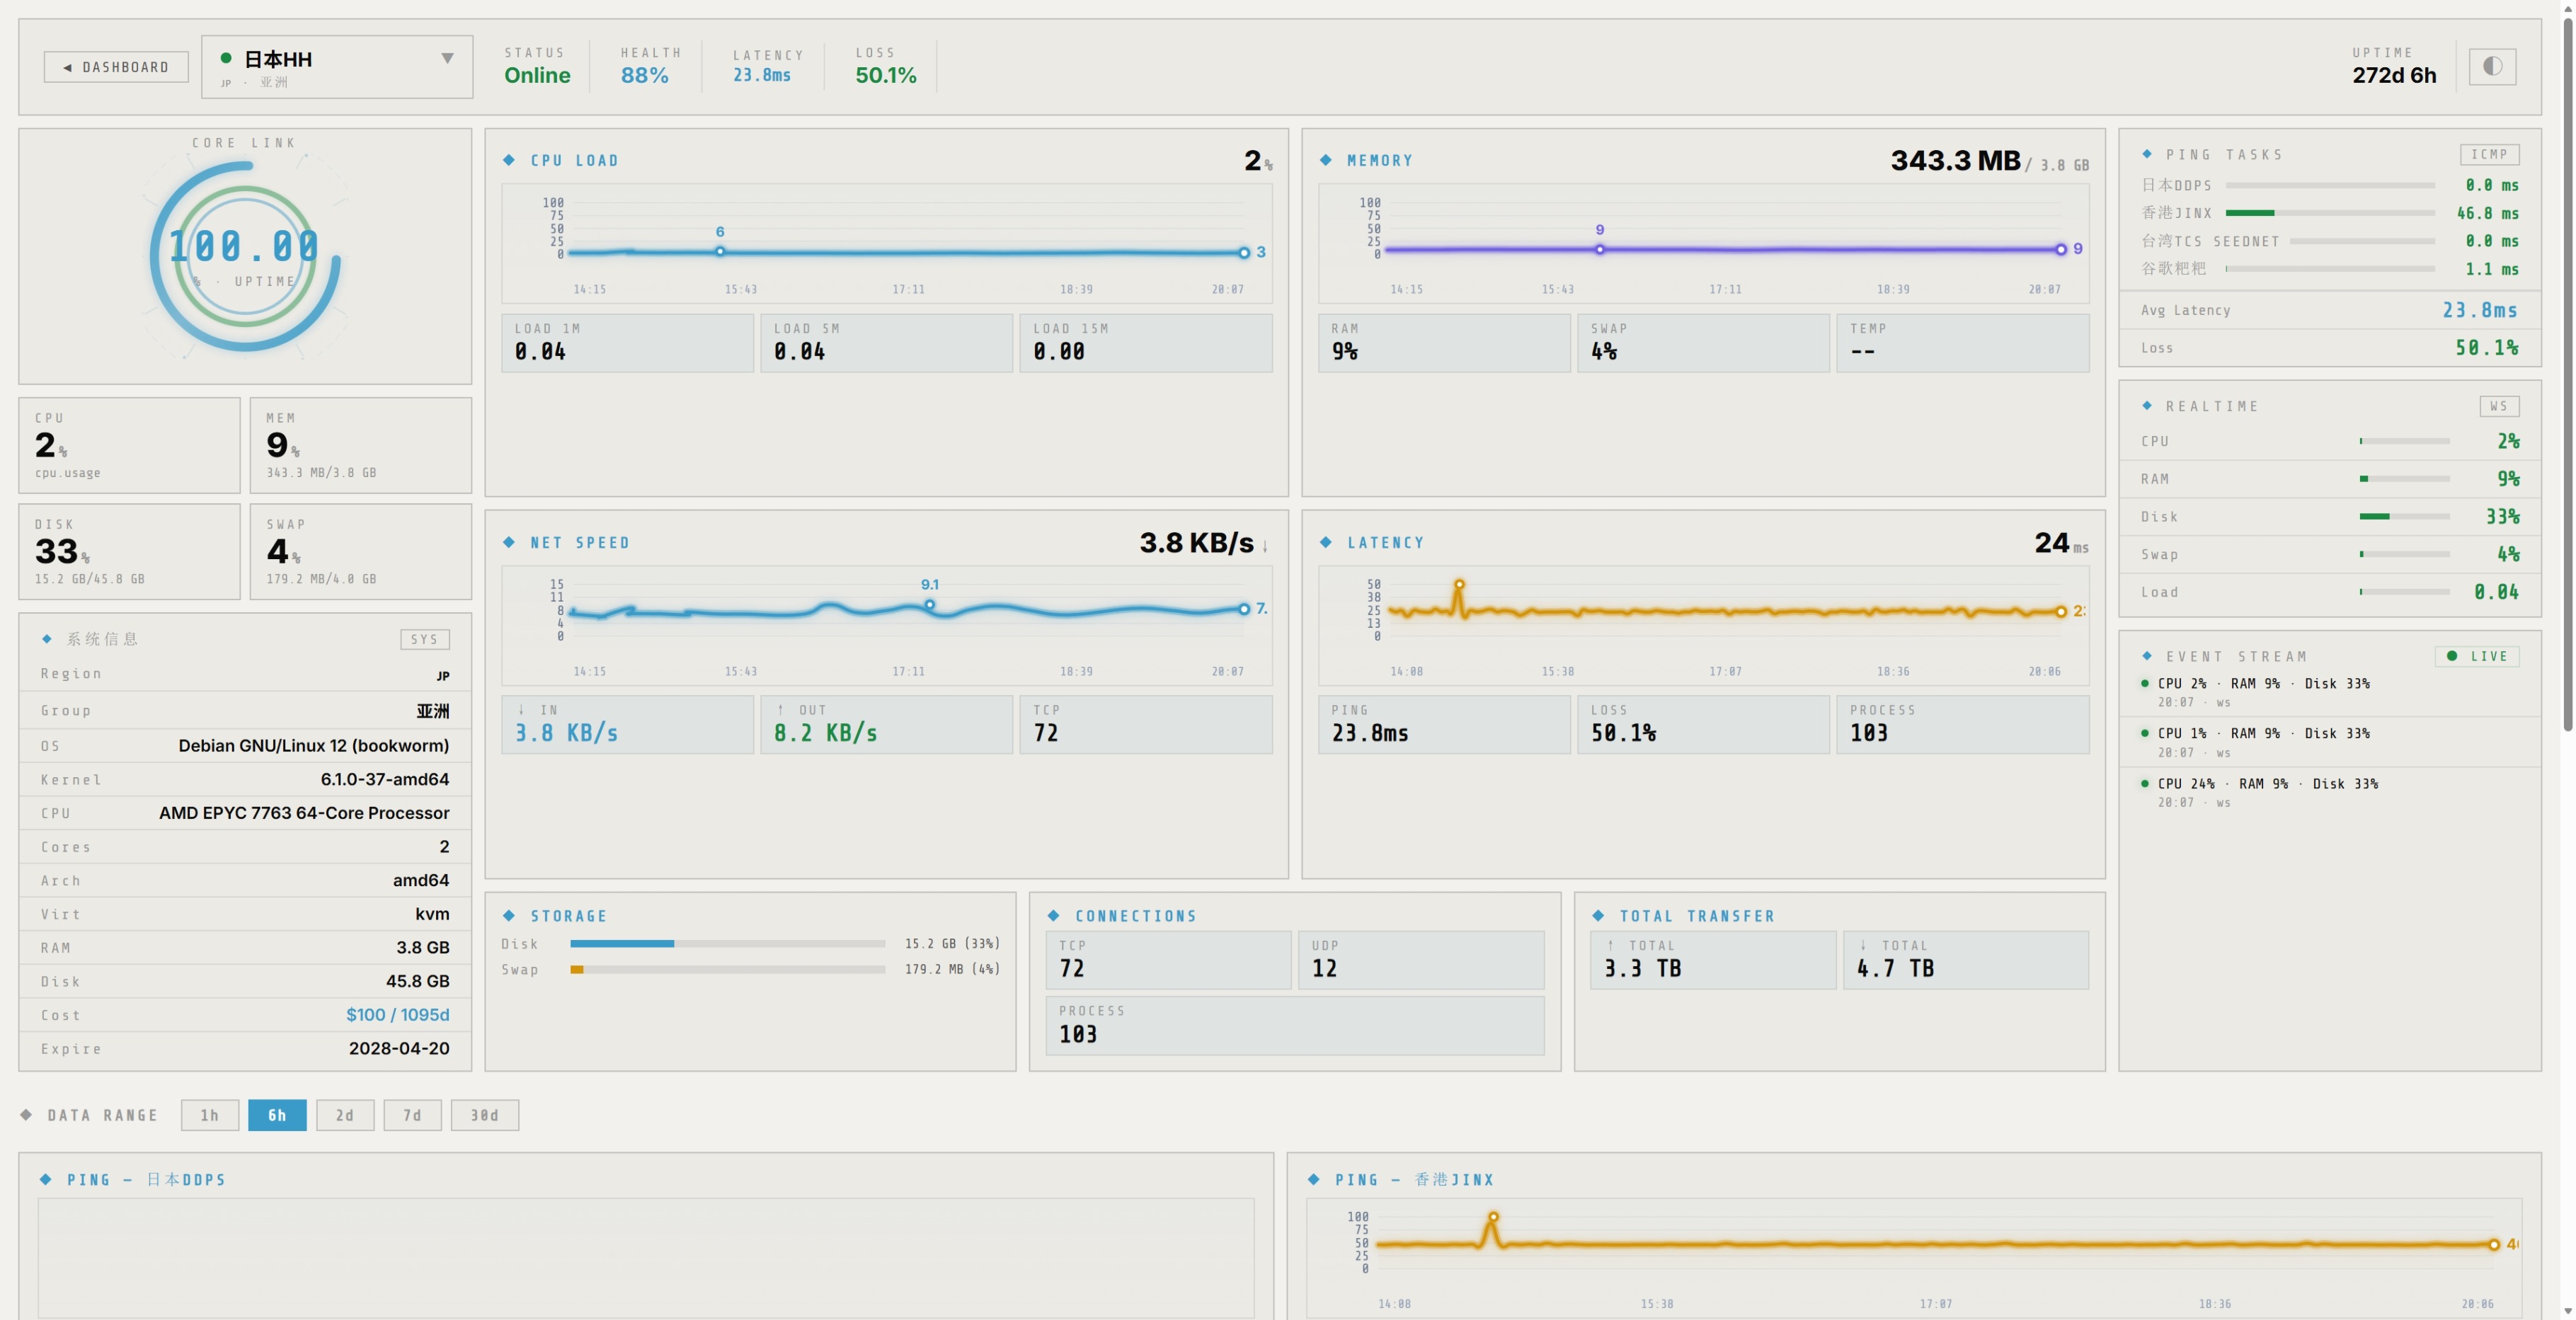Click the Net Speed diamond icon
The height and width of the screenshot is (1320, 2576).
509,542
